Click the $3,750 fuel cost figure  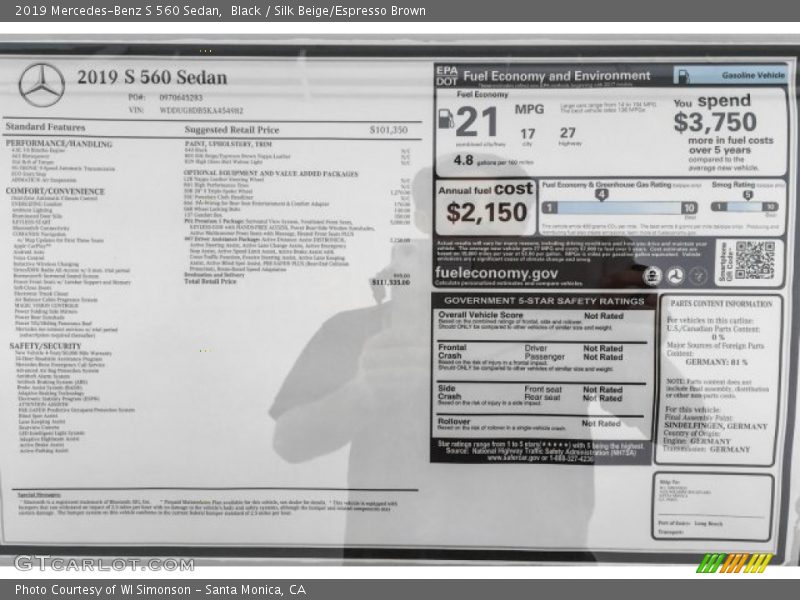715,122
